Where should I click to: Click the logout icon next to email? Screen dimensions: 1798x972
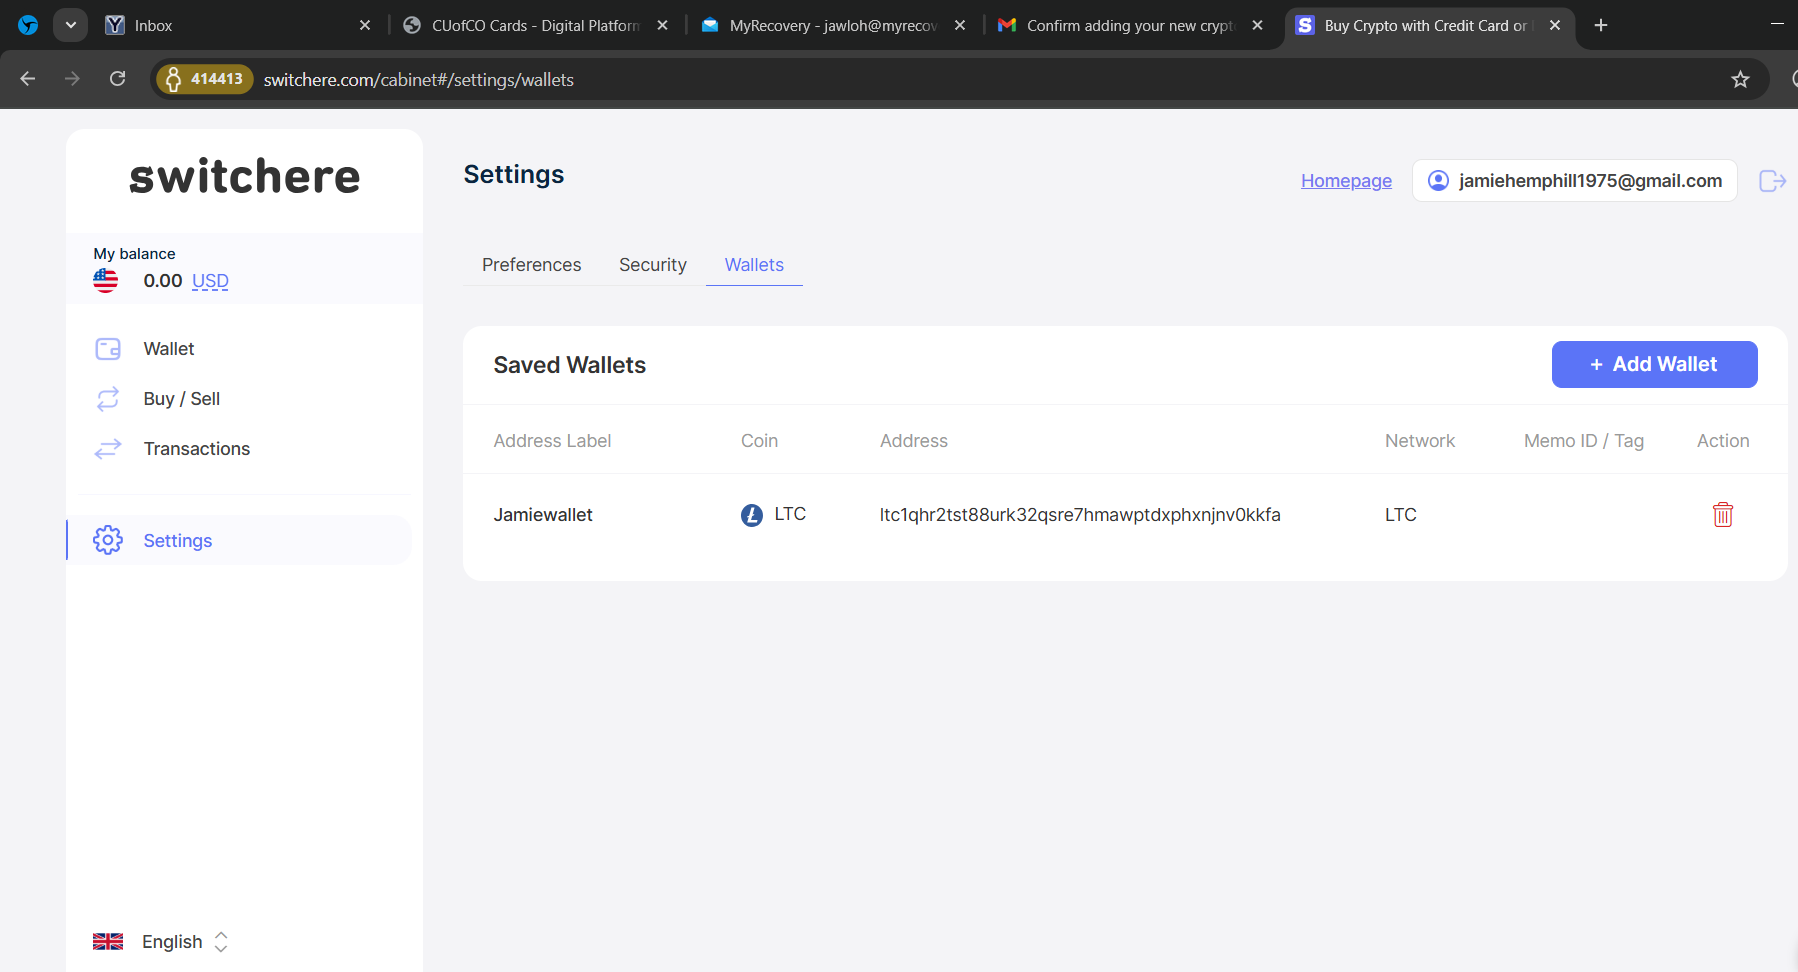(1772, 181)
